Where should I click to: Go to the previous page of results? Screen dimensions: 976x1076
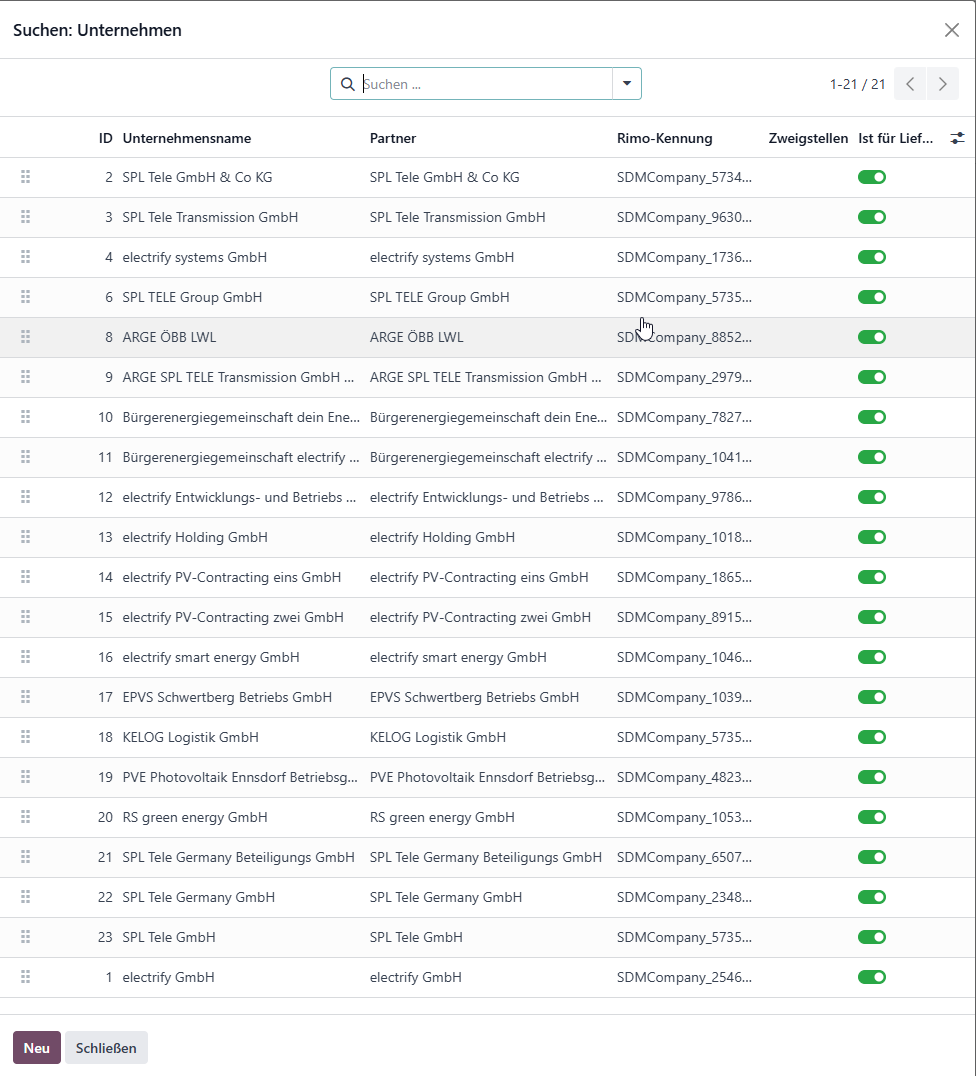click(910, 84)
